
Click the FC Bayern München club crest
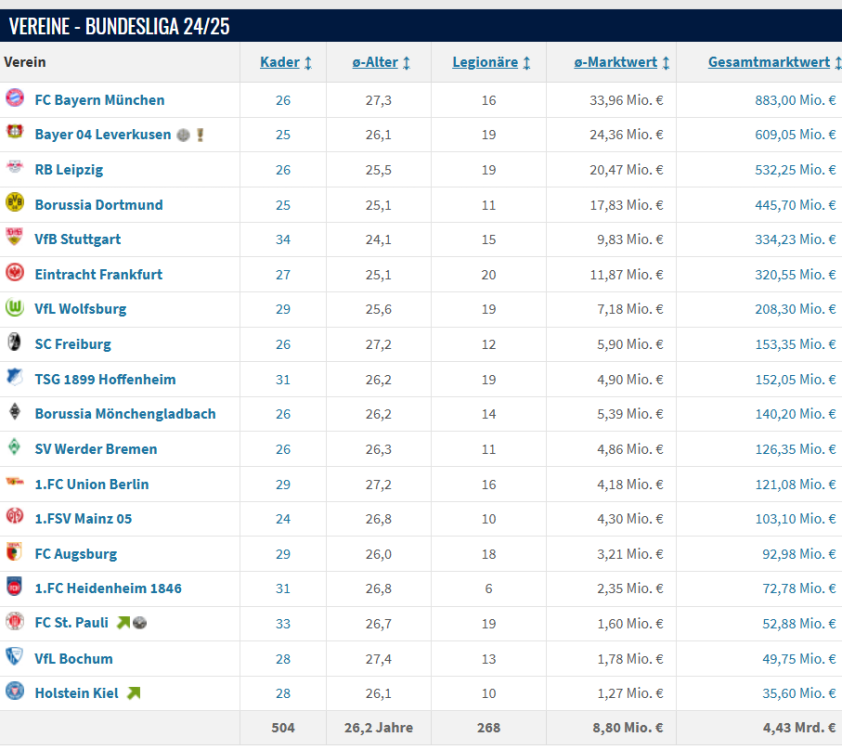(x=14, y=98)
